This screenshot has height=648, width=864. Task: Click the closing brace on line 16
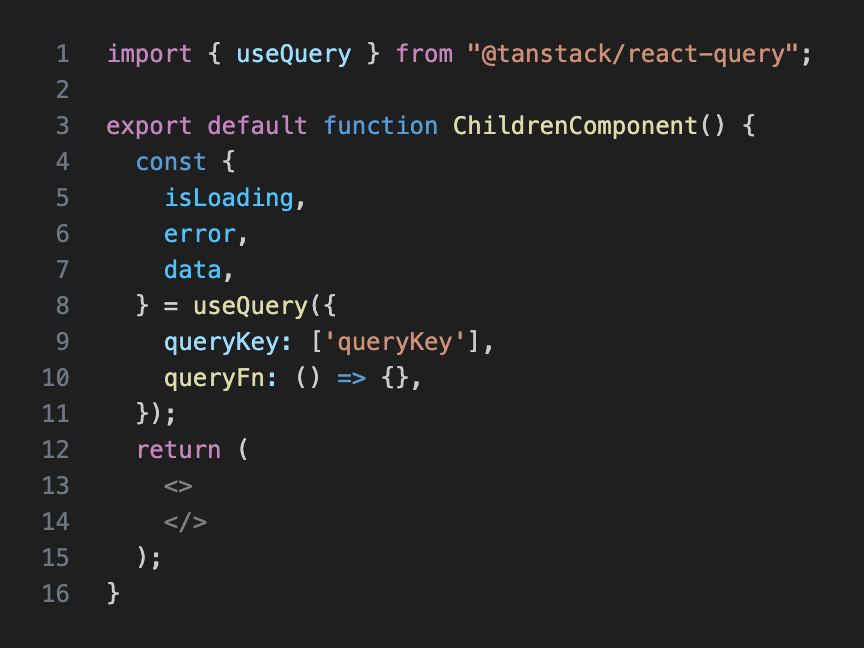(x=113, y=594)
